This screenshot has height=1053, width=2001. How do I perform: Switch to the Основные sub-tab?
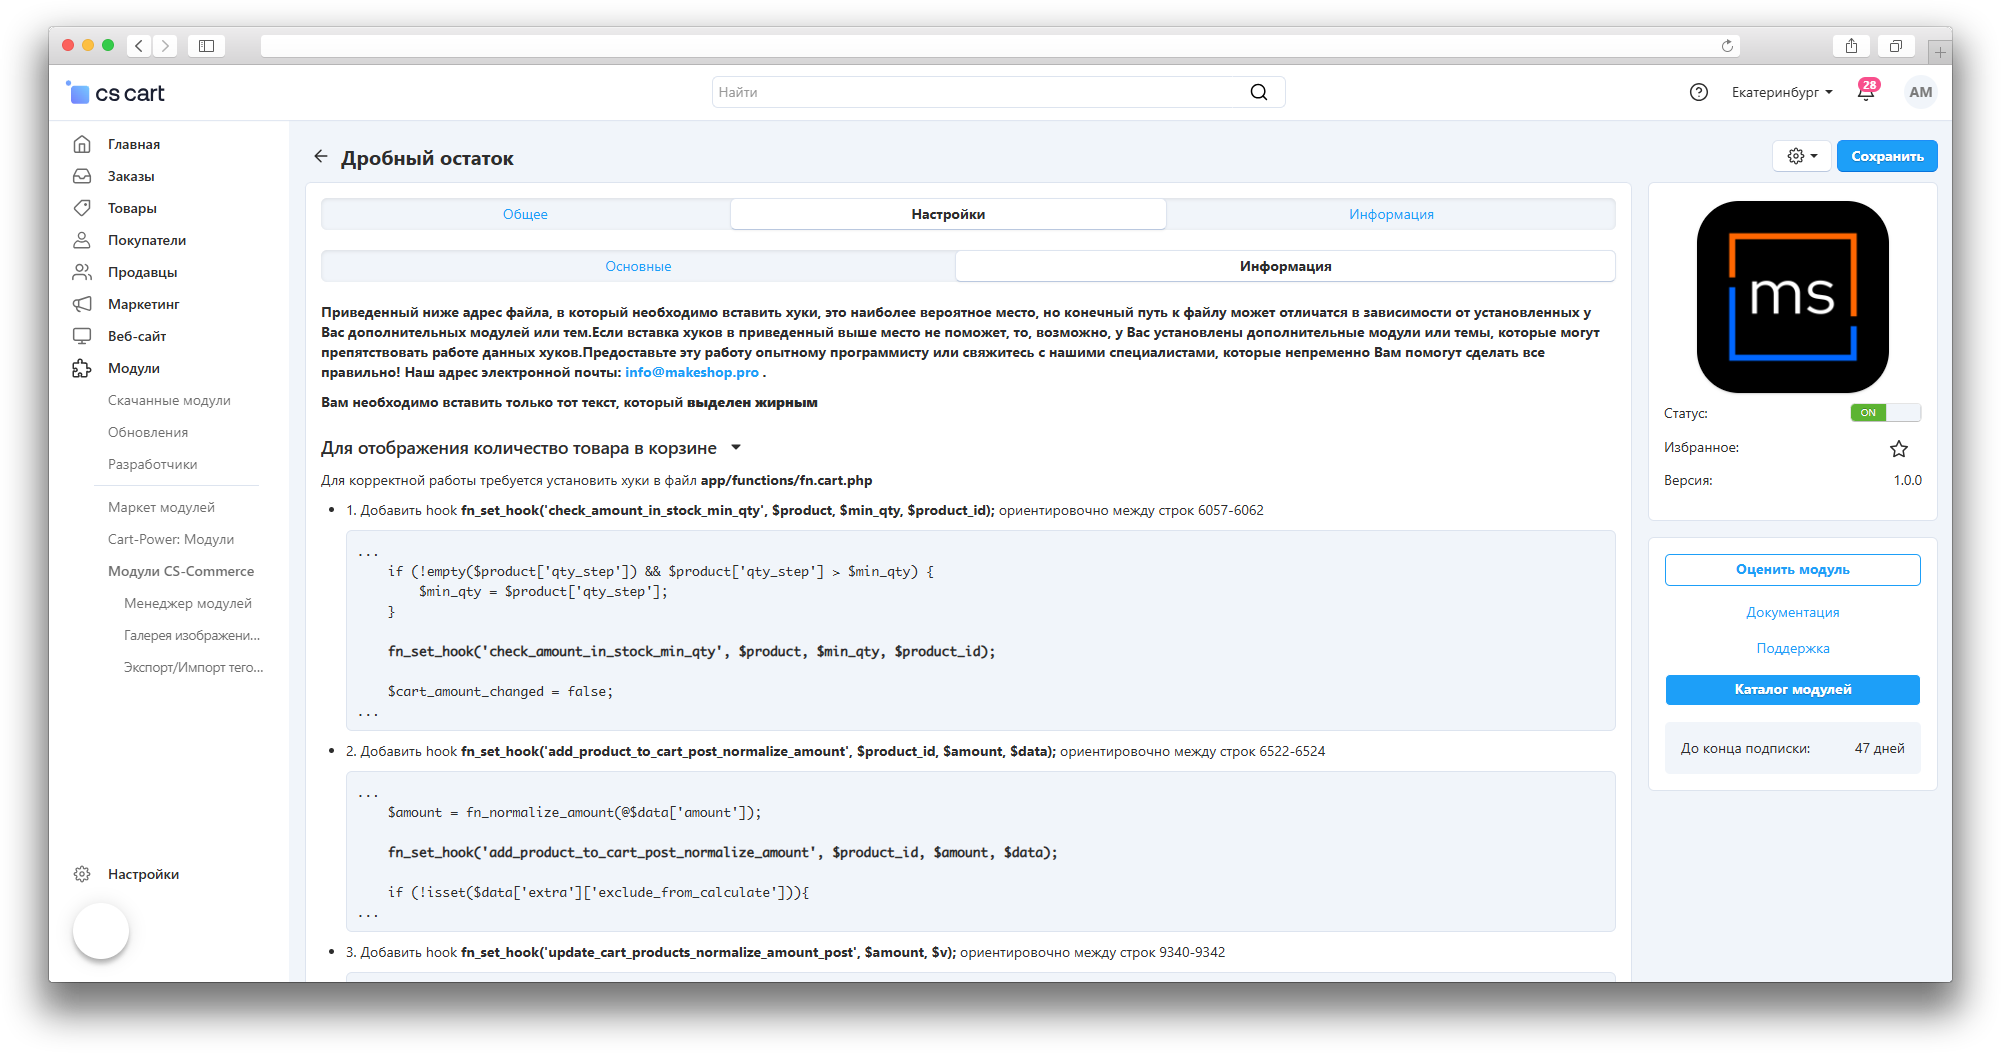[638, 266]
